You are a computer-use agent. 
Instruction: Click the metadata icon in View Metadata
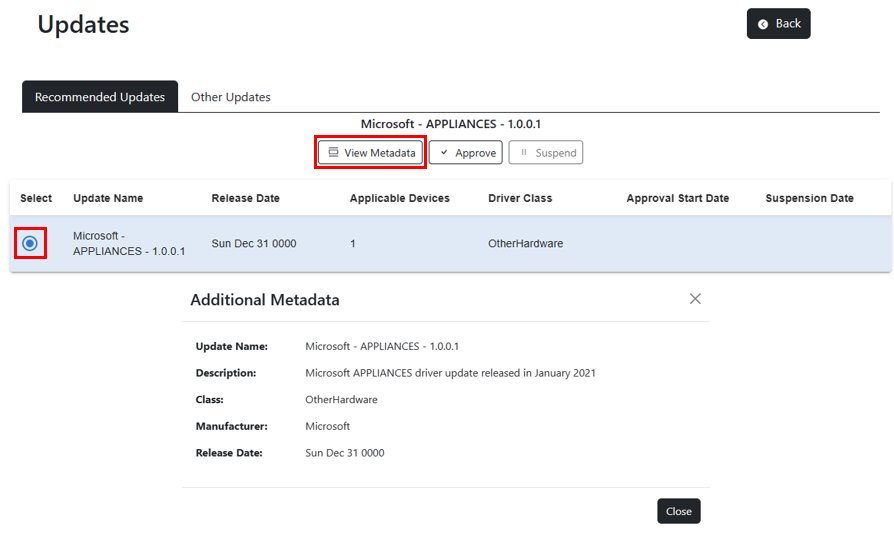(x=333, y=152)
